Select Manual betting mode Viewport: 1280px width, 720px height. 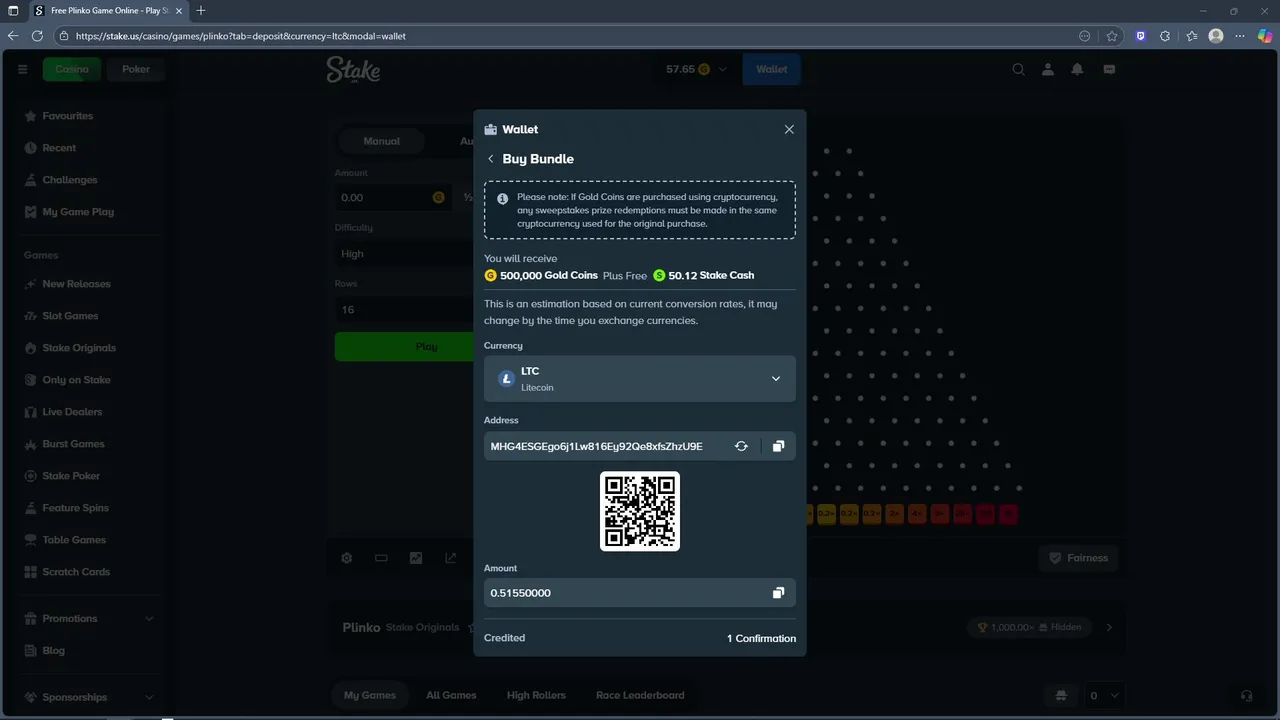pos(381,141)
